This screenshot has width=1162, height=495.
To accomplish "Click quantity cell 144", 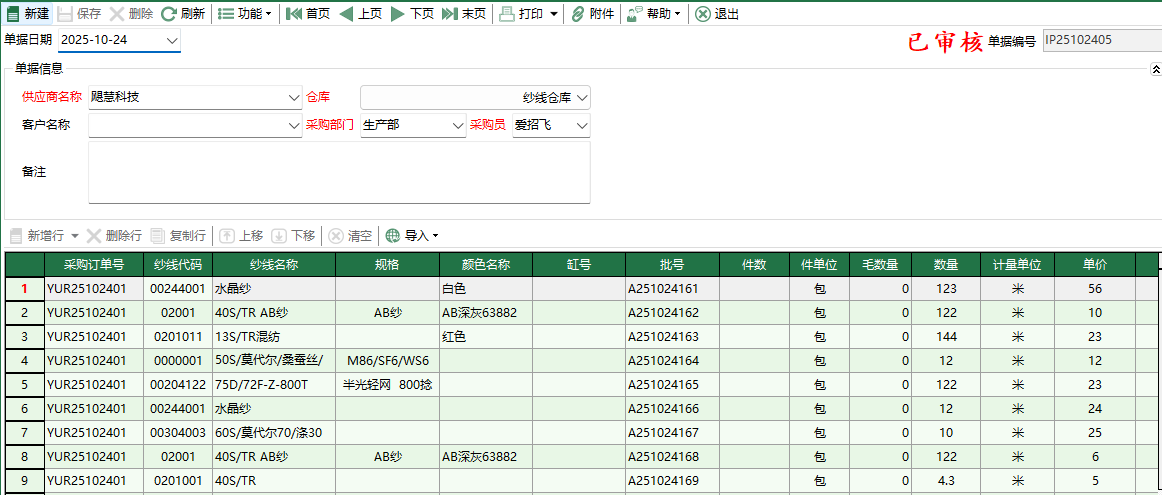I will point(946,337).
